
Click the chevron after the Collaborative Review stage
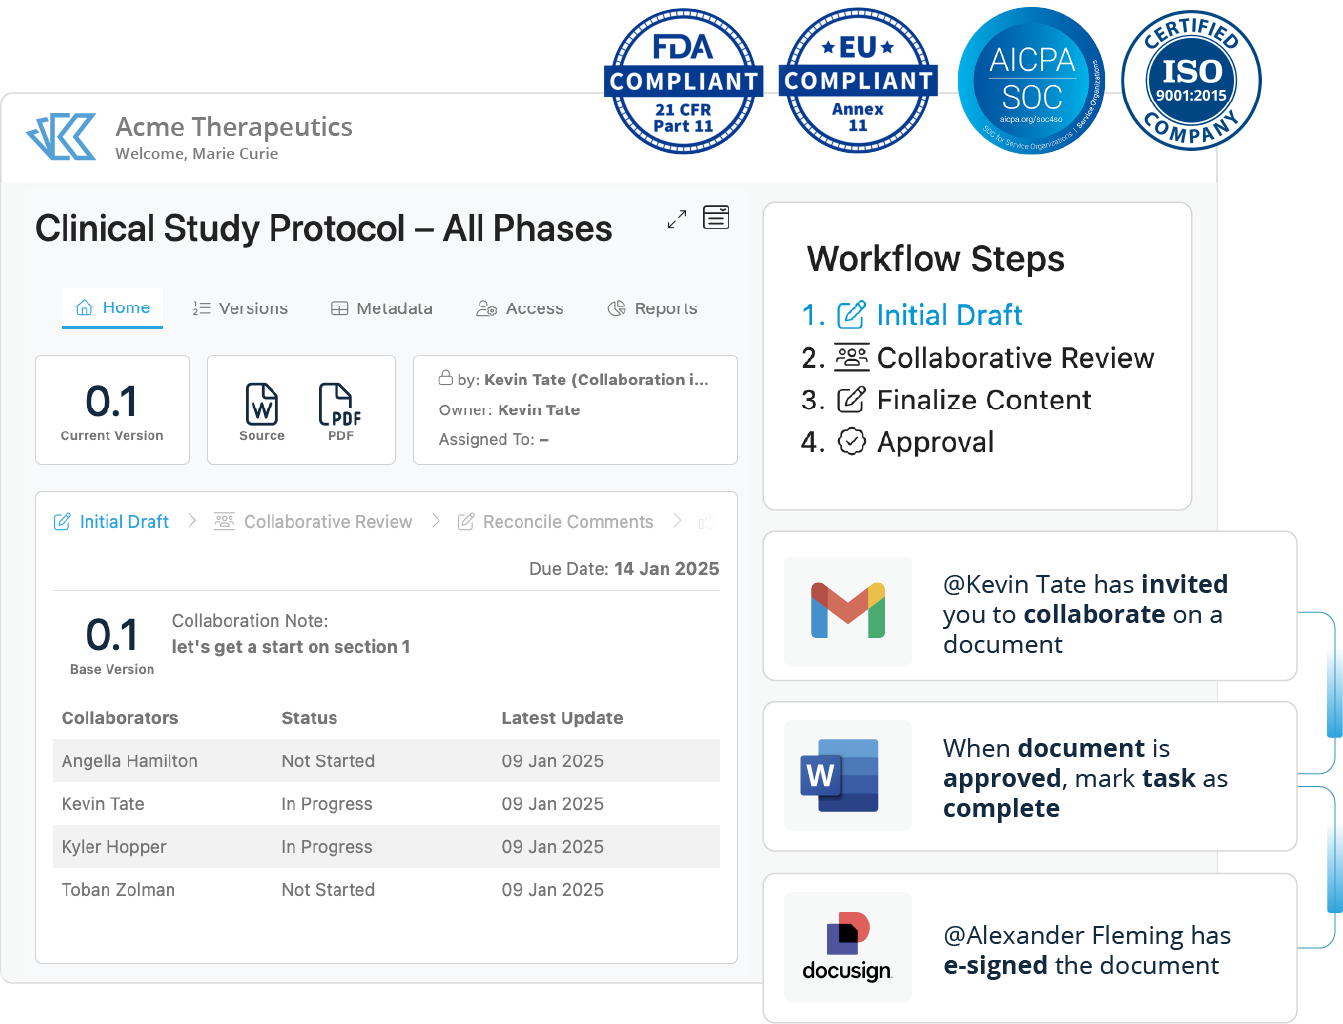pos(436,521)
